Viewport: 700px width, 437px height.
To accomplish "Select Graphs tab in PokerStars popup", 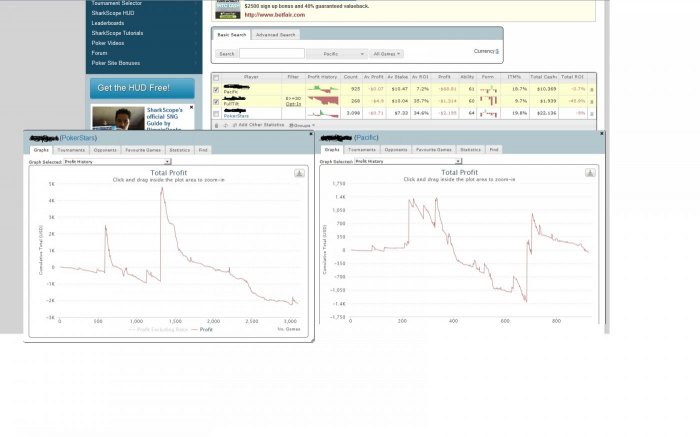I will tap(41, 150).
